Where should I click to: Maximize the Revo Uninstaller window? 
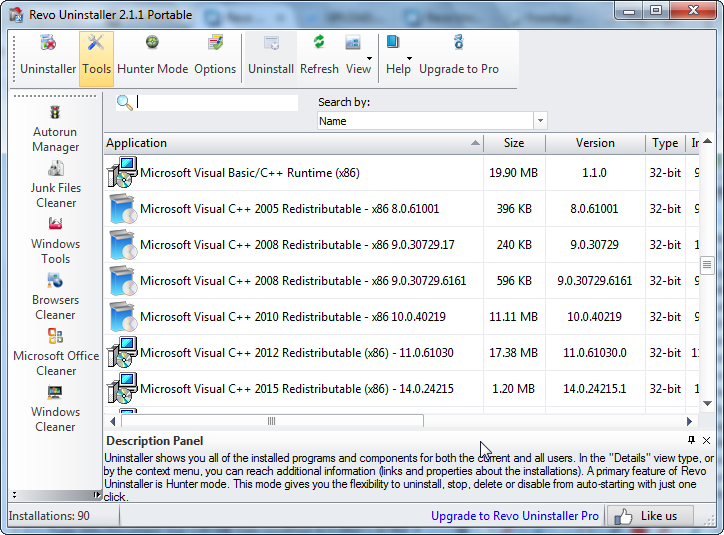point(656,10)
